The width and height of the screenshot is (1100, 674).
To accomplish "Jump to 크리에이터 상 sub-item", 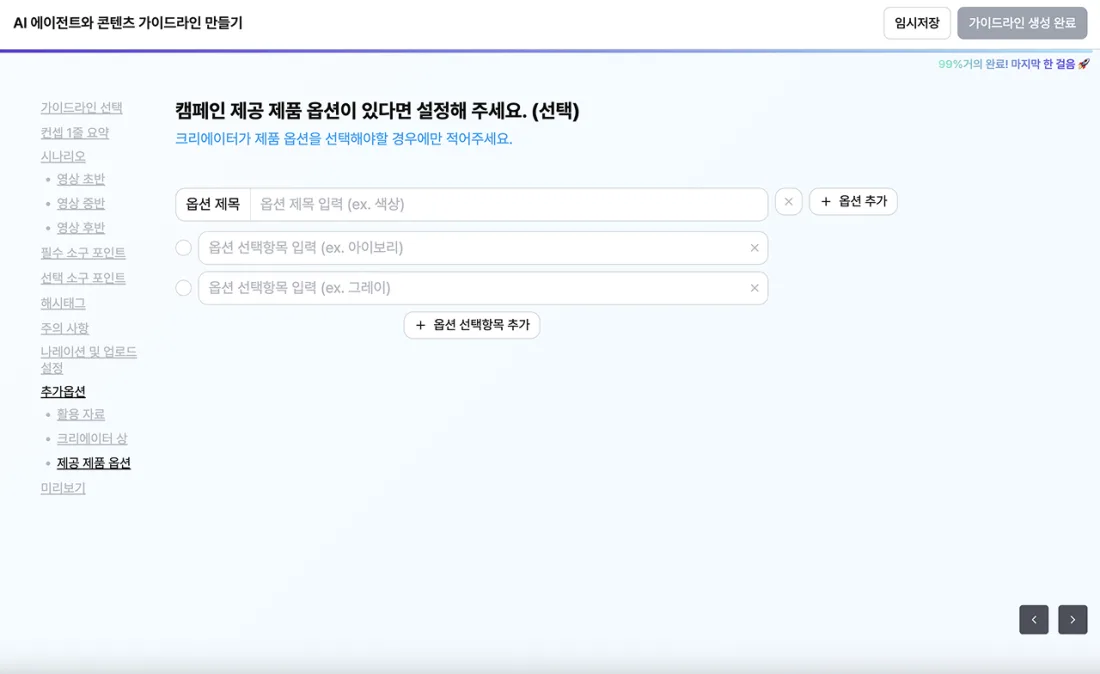I will coord(92,439).
